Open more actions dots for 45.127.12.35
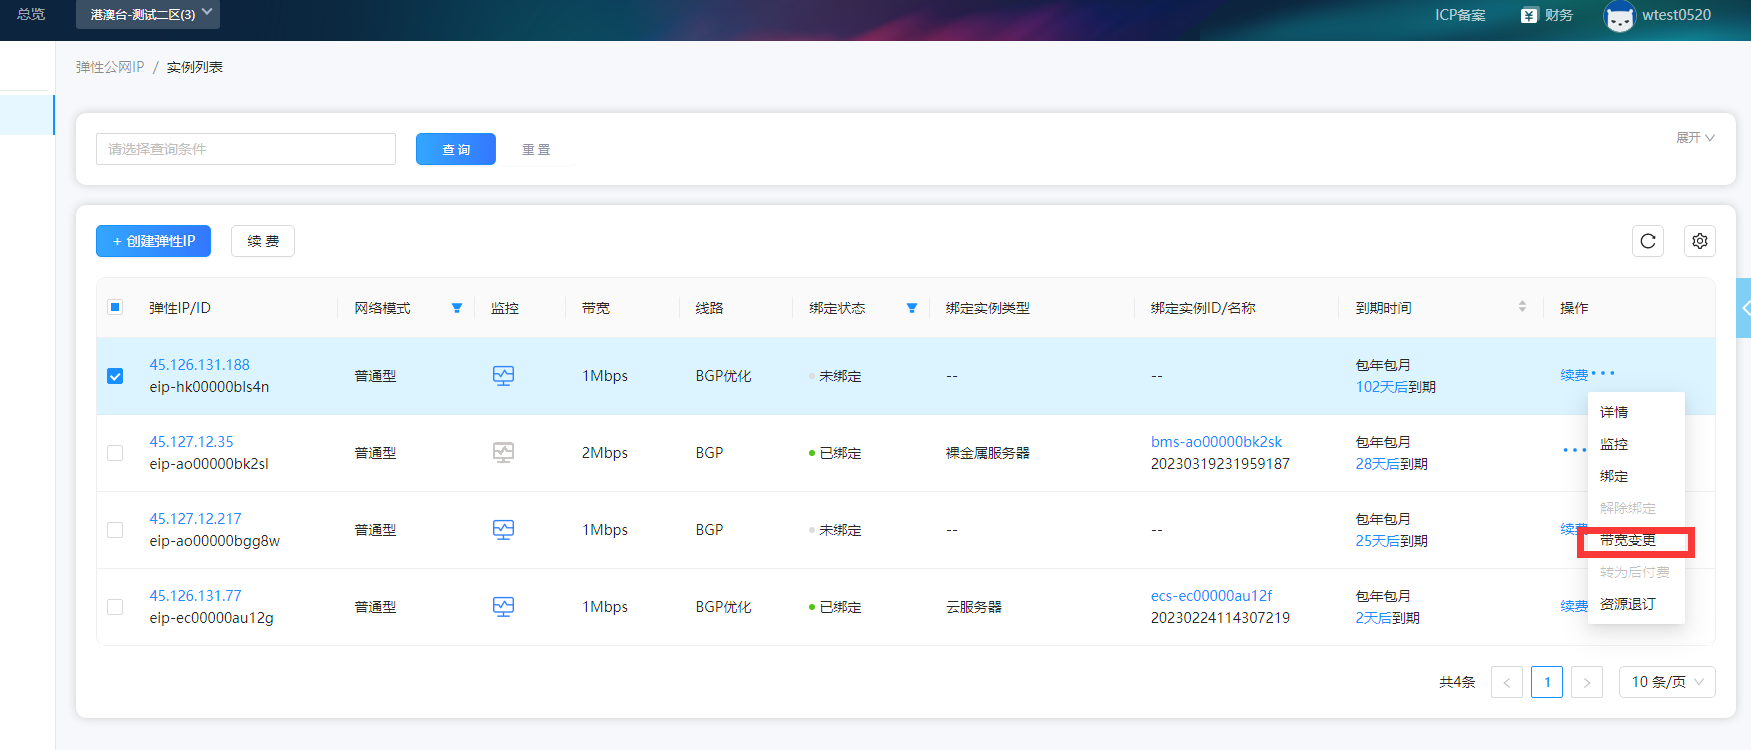This screenshot has height=750, width=1751. coord(1574,451)
